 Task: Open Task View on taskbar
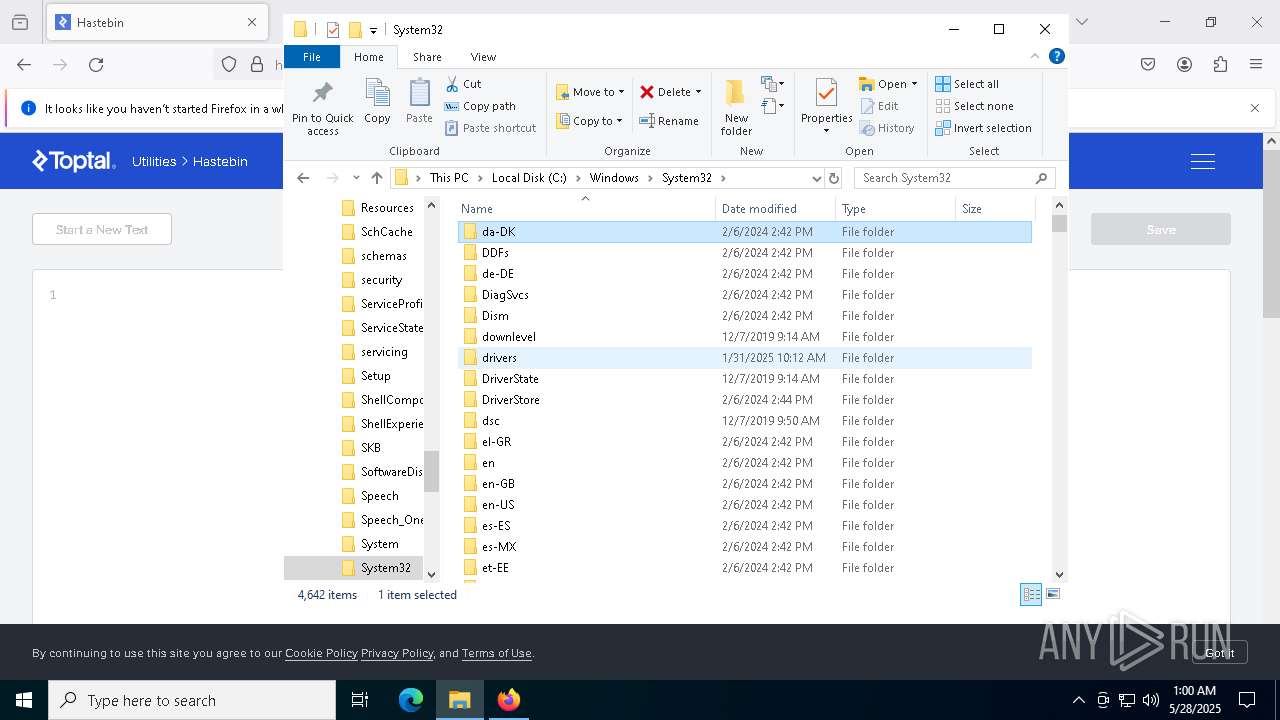tap(360, 700)
